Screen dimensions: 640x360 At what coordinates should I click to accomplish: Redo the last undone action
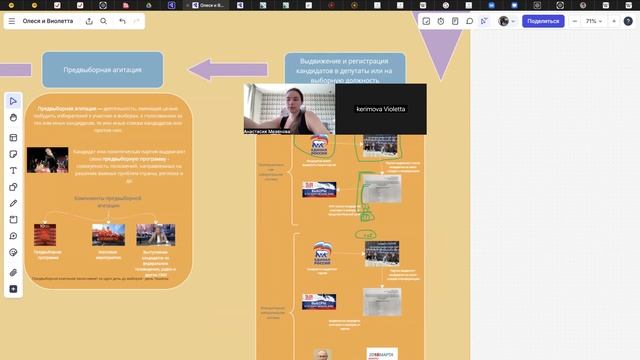coord(137,21)
